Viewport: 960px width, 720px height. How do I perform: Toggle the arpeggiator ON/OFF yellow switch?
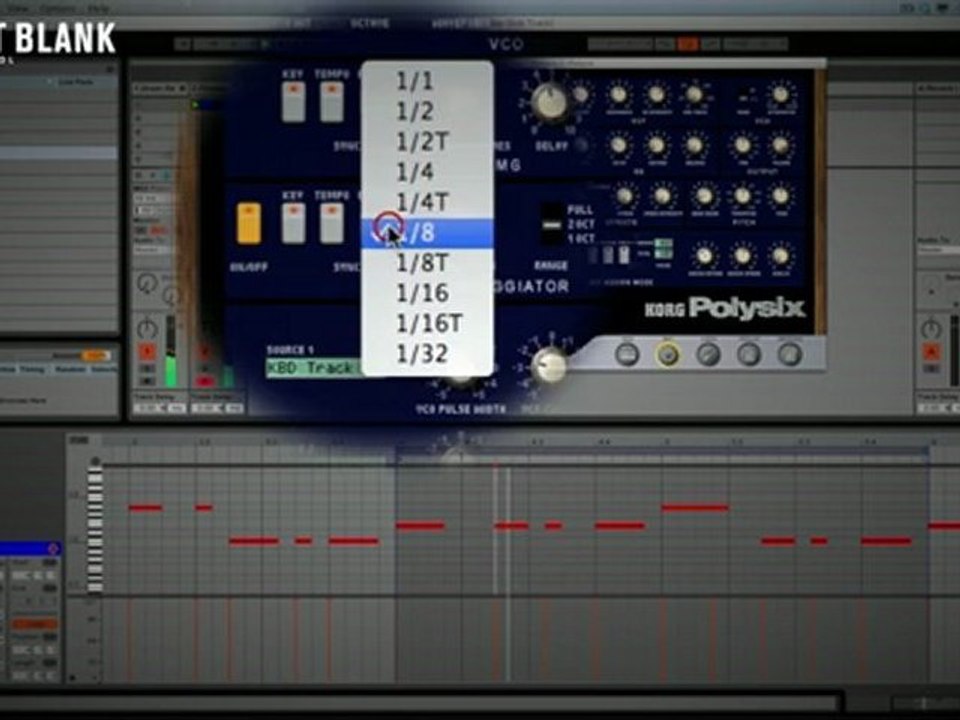pyautogui.click(x=249, y=223)
